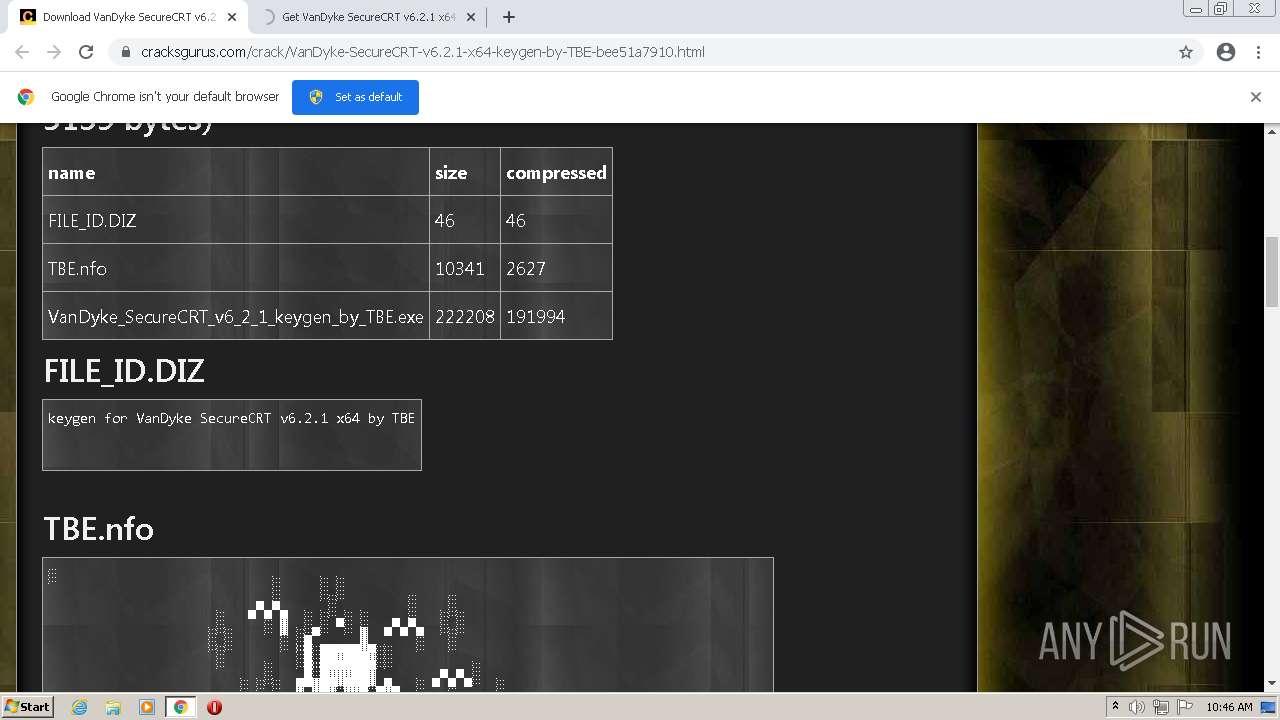The image size is (1280, 720).
Task: Switch to 'Download VanDyke SecureCRT v6.2' tab
Action: (x=128, y=17)
